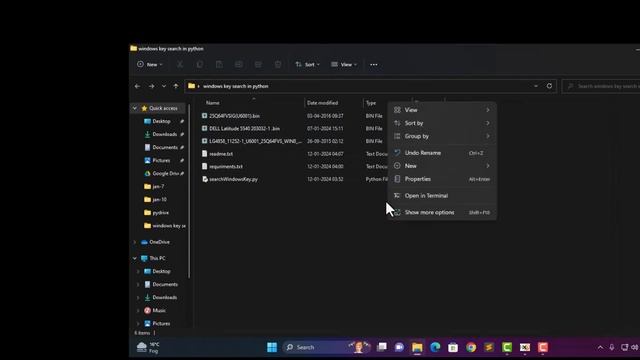Image resolution: width=640 pixels, height=360 pixels.
Task: Choose Properties in context menu
Action: [x=442, y=179]
